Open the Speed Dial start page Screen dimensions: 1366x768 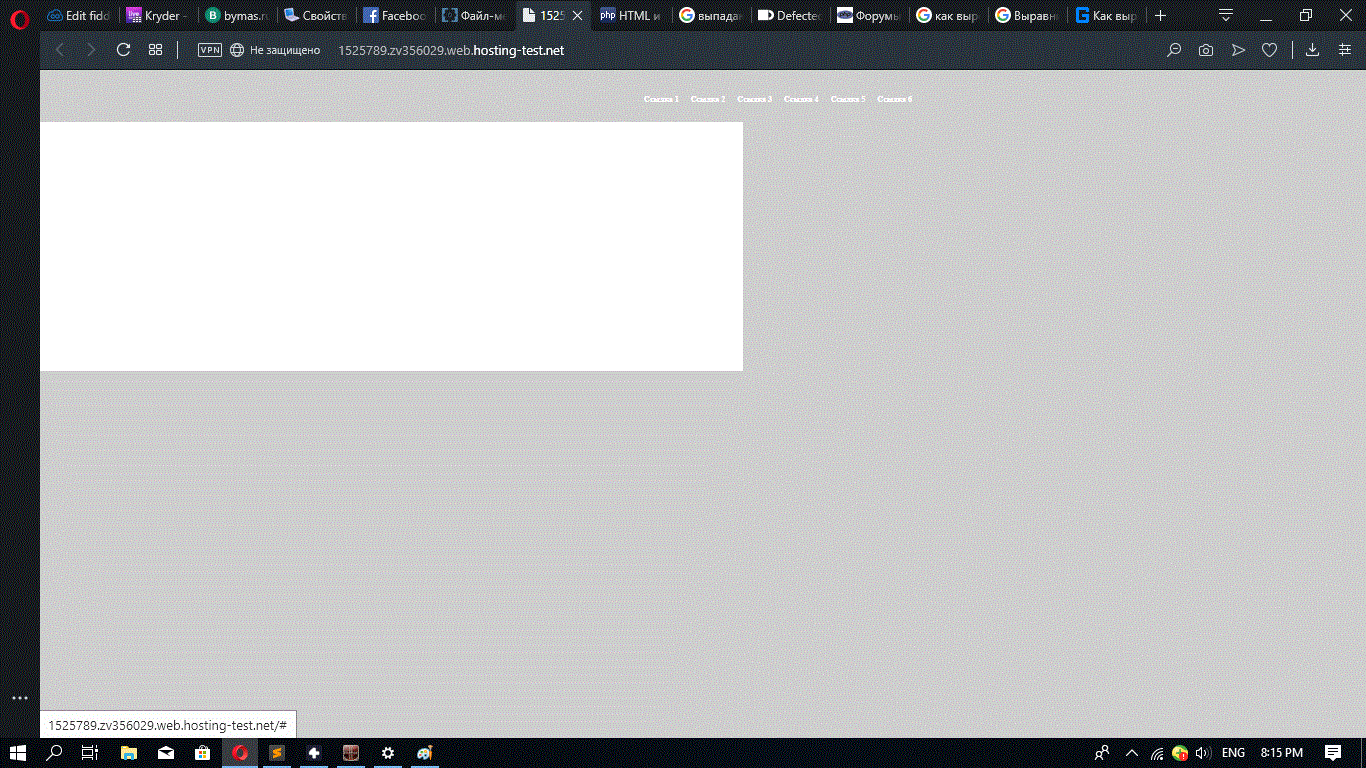pyautogui.click(x=155, y=50)
